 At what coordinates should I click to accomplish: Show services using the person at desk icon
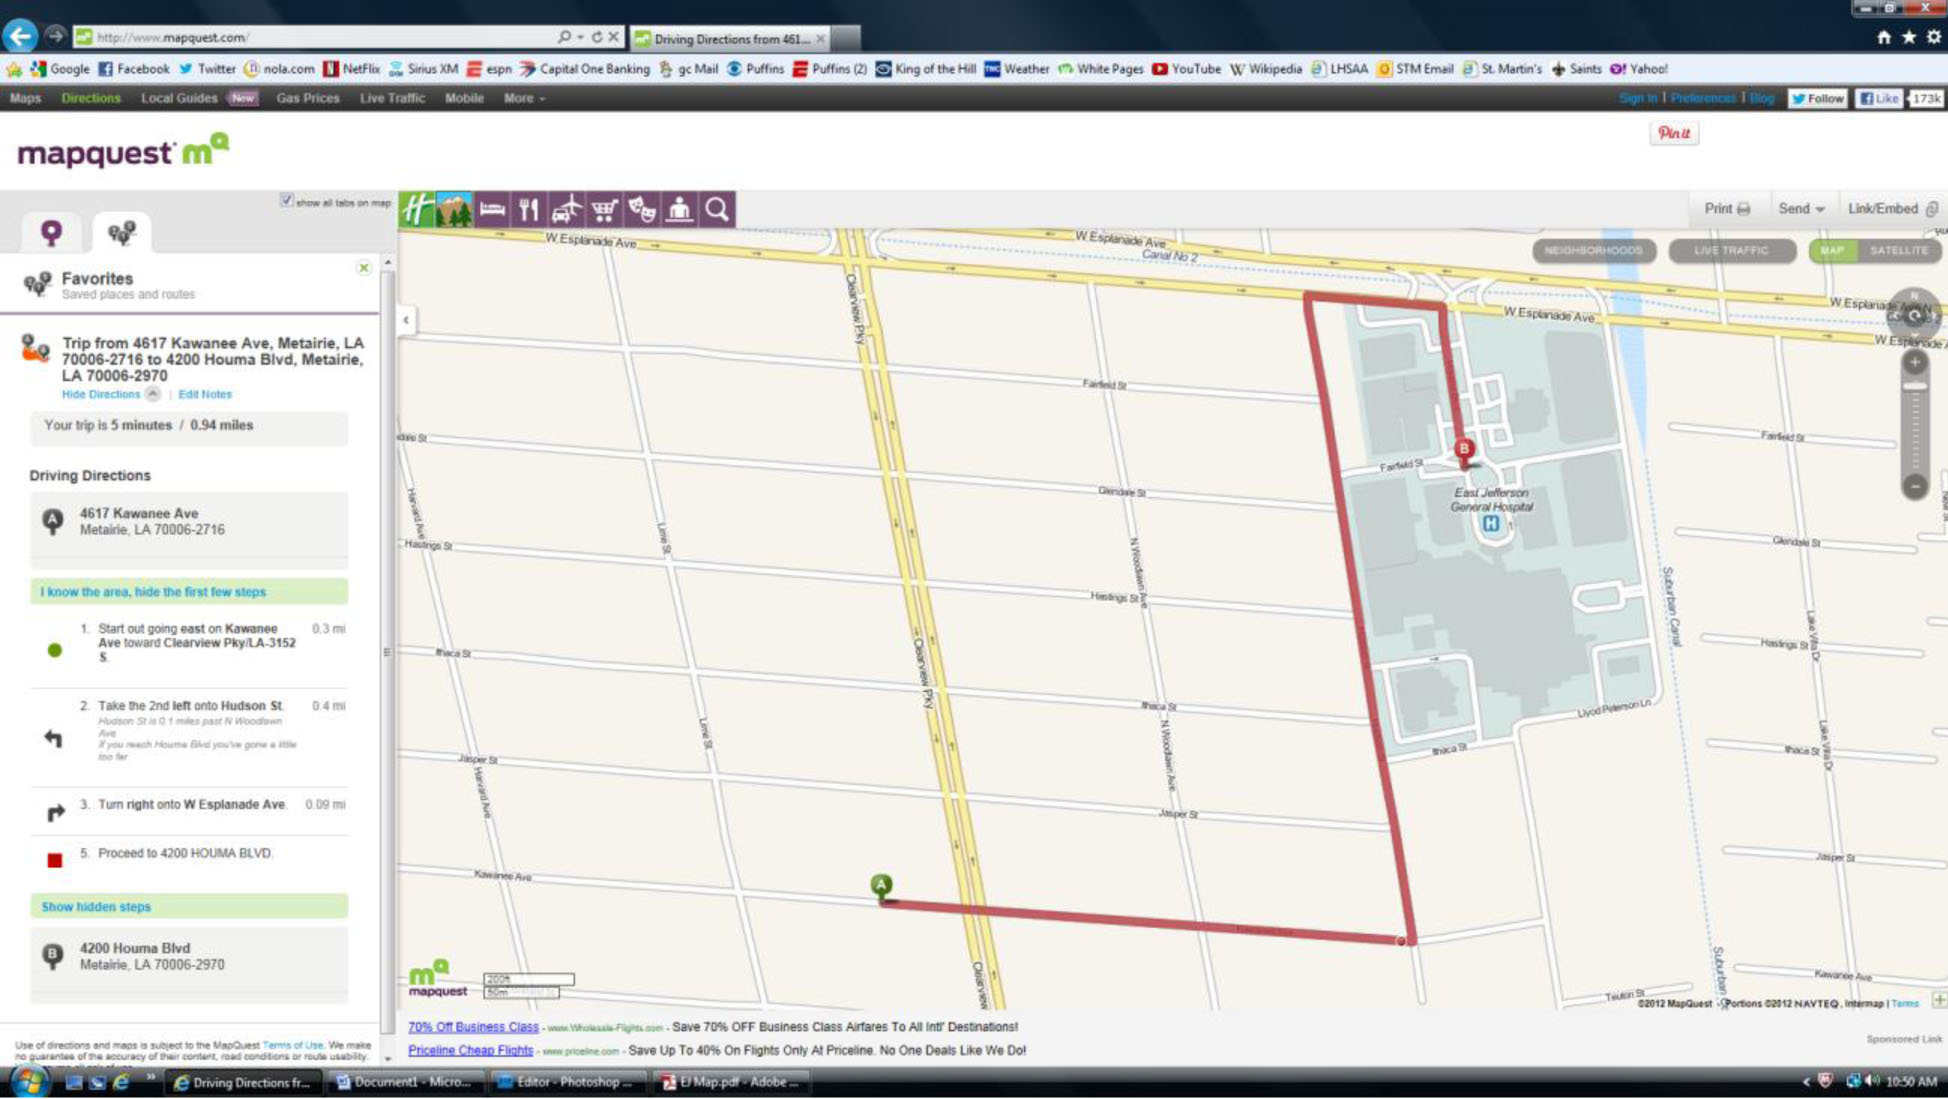[680, 209]
